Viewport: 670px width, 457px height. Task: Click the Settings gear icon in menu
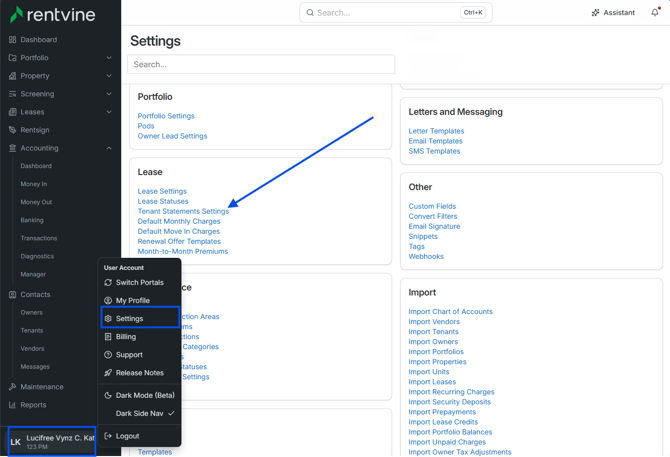(108, 319)
